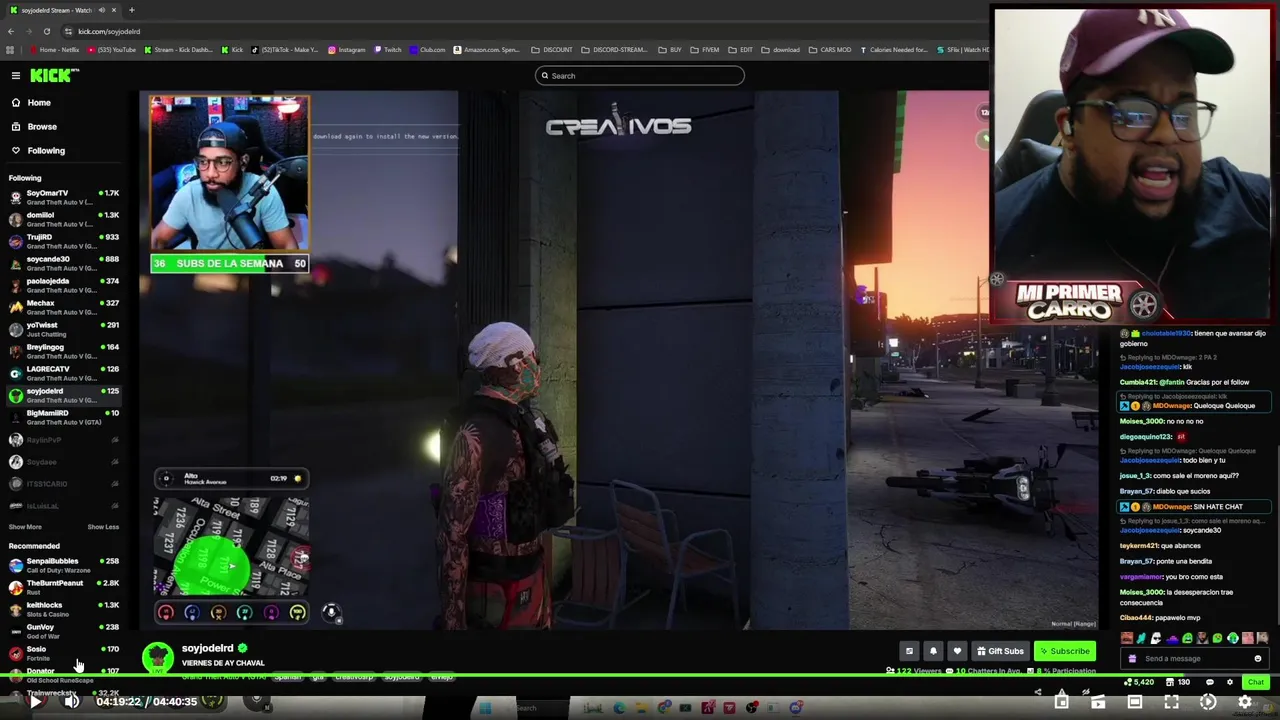Collapse the list with Show Less
The height and width of the screenshot is (720, 1280).
pos(103,527)
